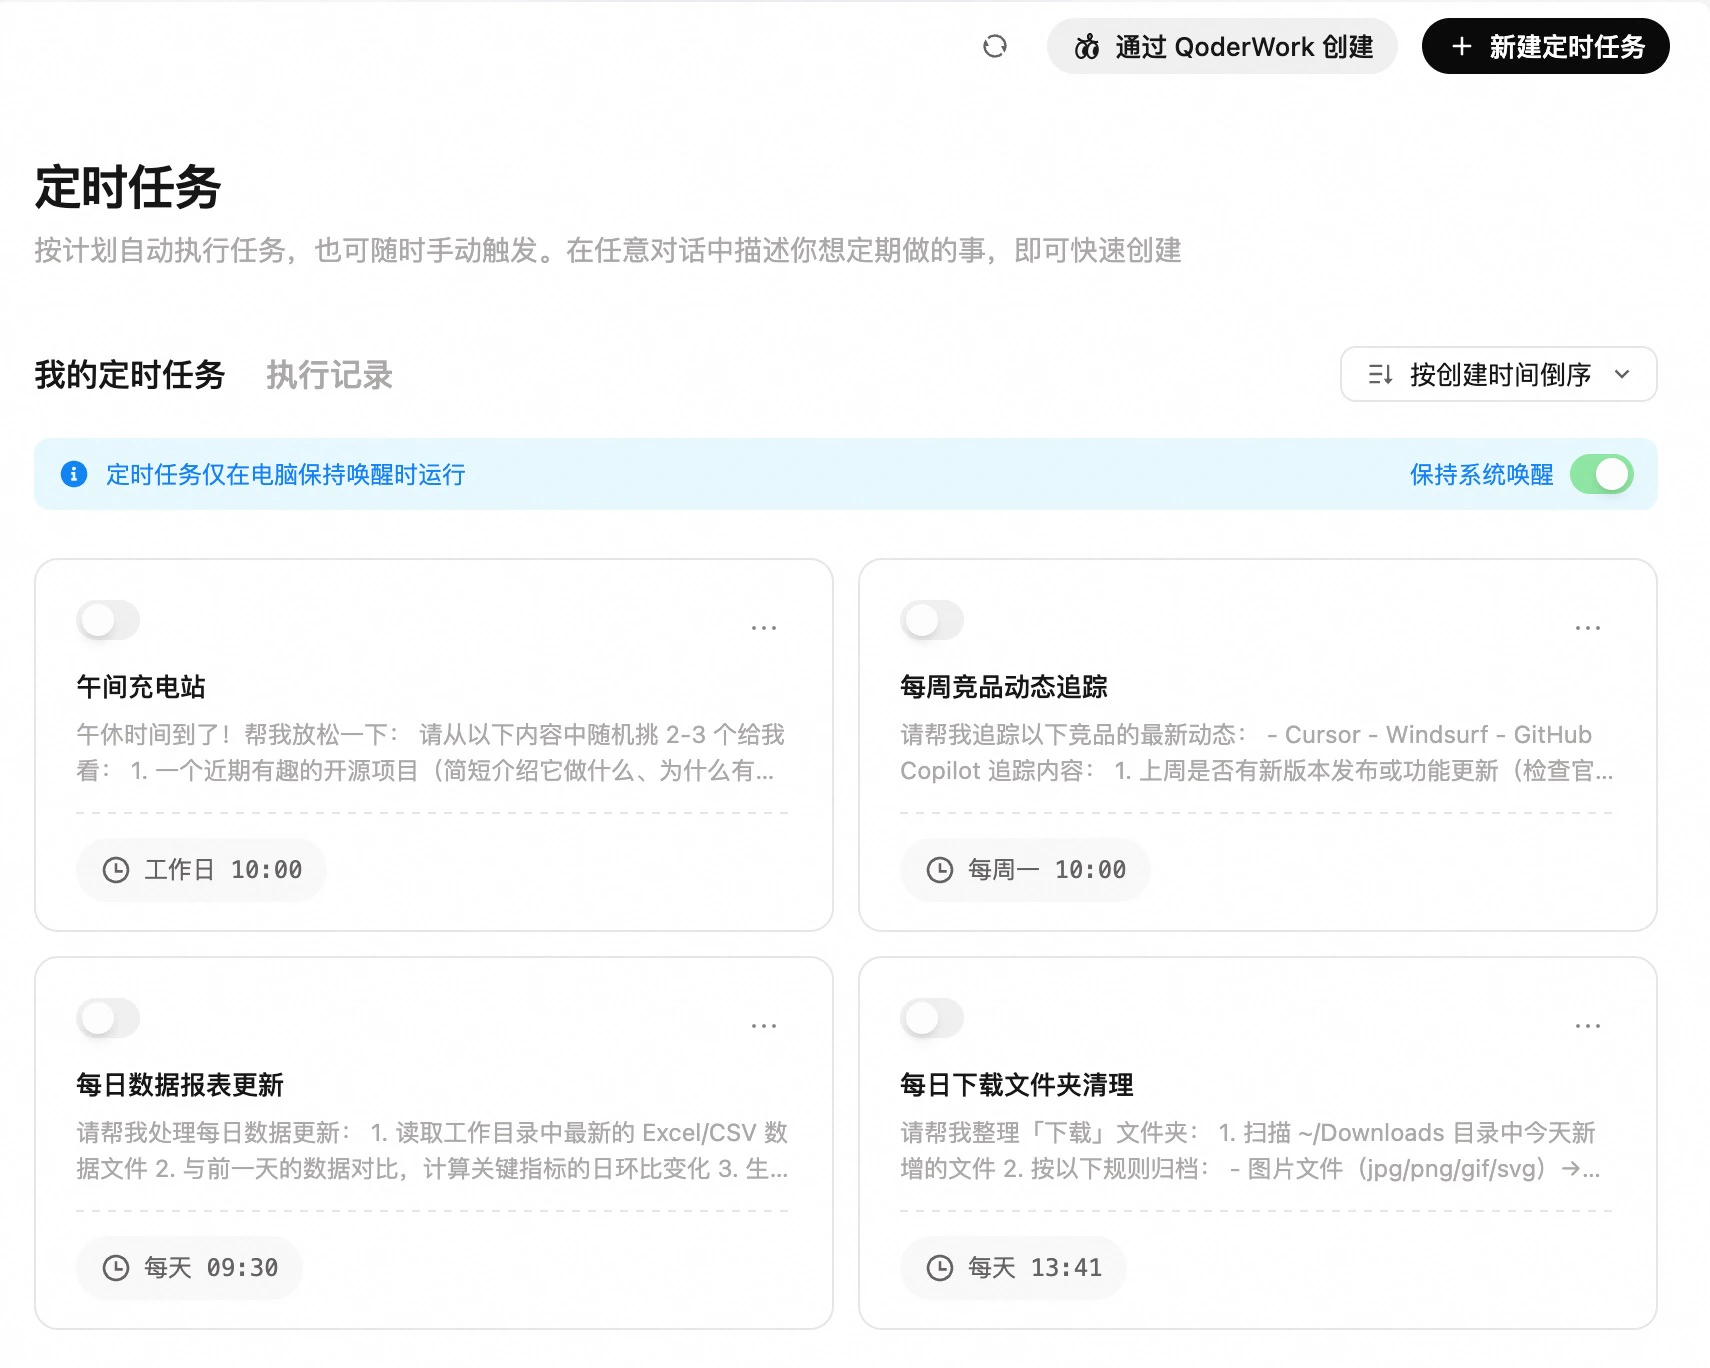This screenshot has width=1710, height=1368.
Task: Open the options menu on 每周竞品动态追踪 card
Action: click(x=1588, y=627)
